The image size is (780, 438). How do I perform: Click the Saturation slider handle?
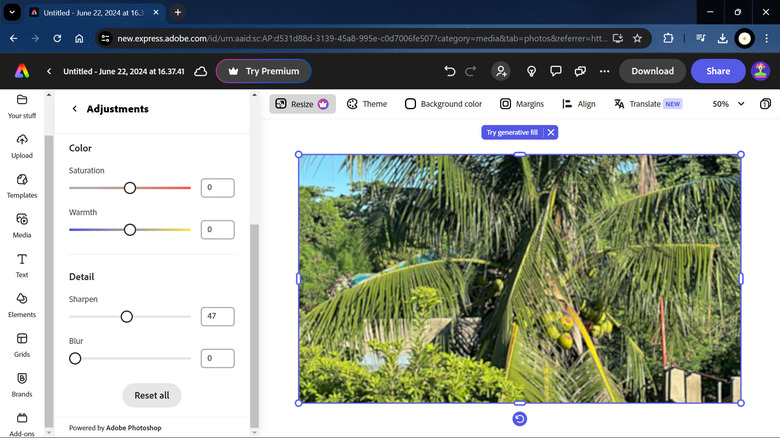point(130,188)
